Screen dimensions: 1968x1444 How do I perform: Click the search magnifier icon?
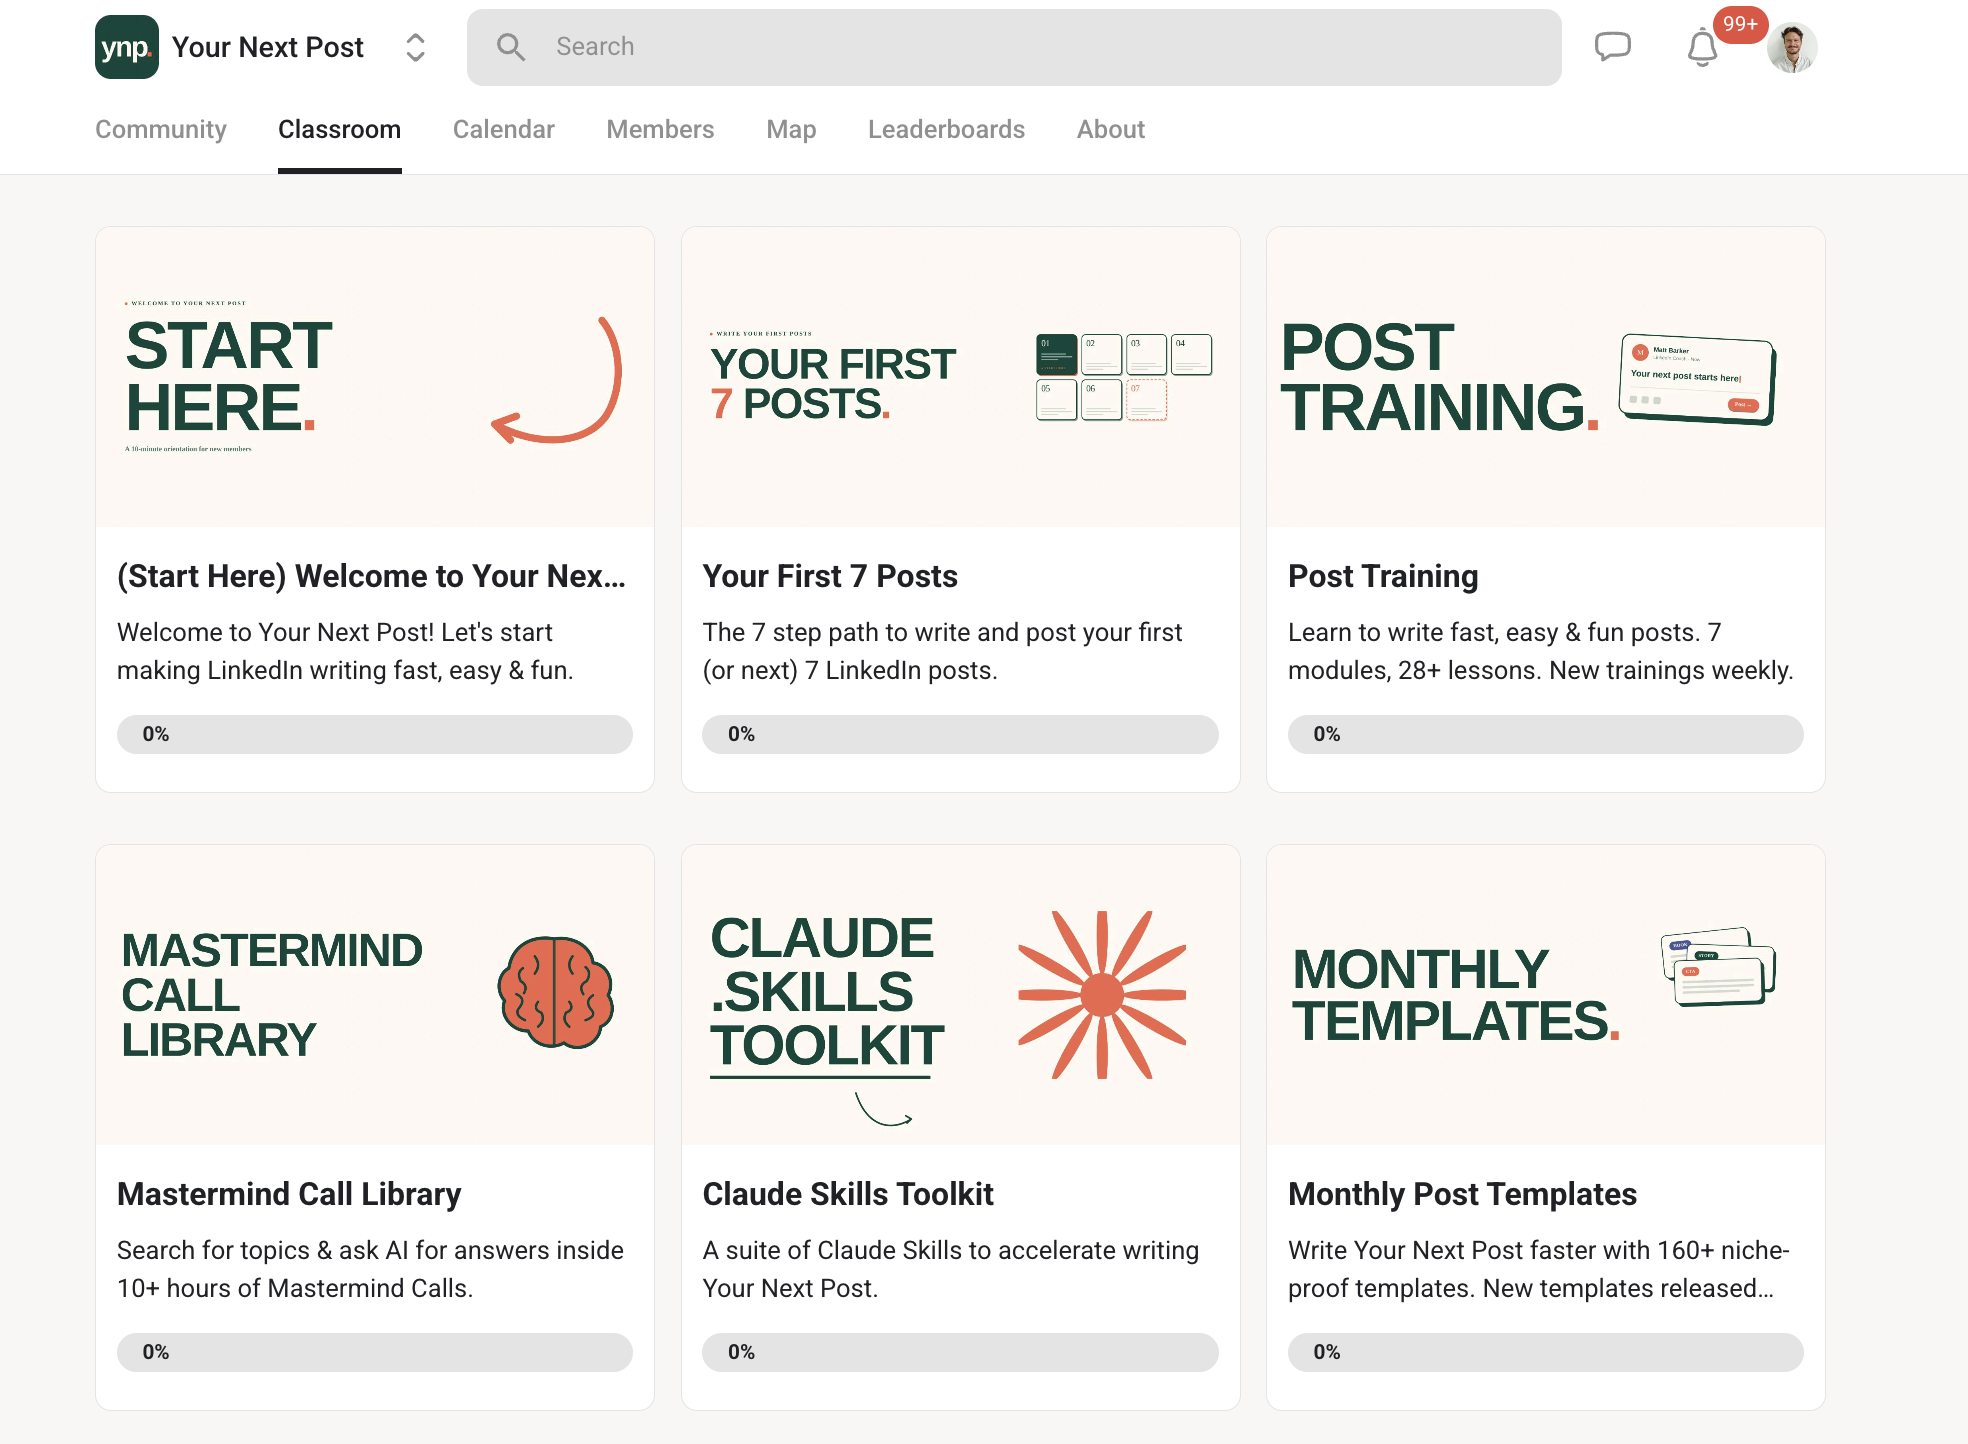pos(511,47)
